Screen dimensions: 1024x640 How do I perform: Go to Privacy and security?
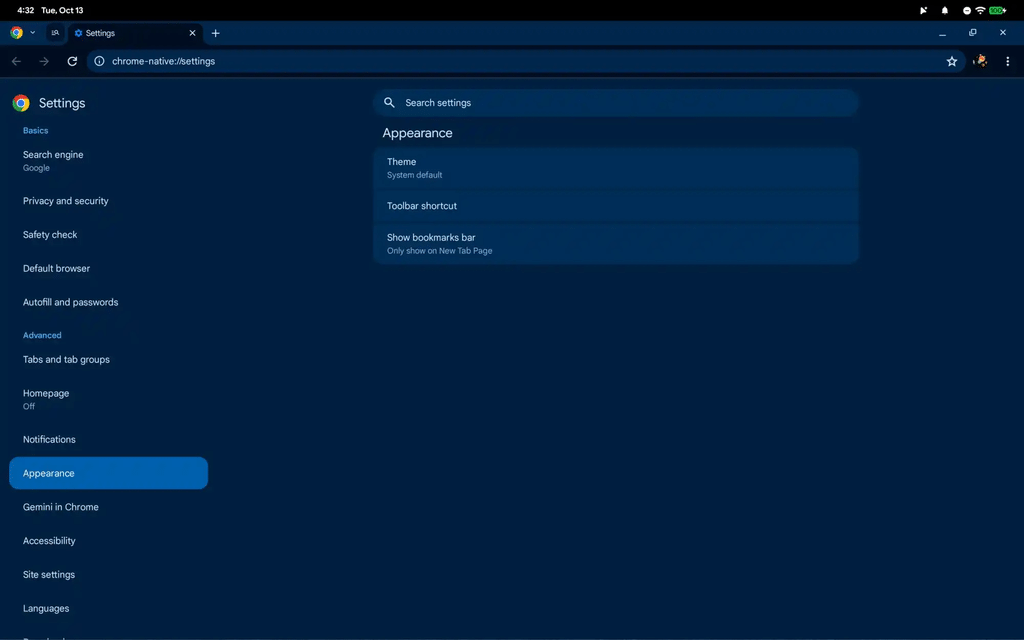108,201
